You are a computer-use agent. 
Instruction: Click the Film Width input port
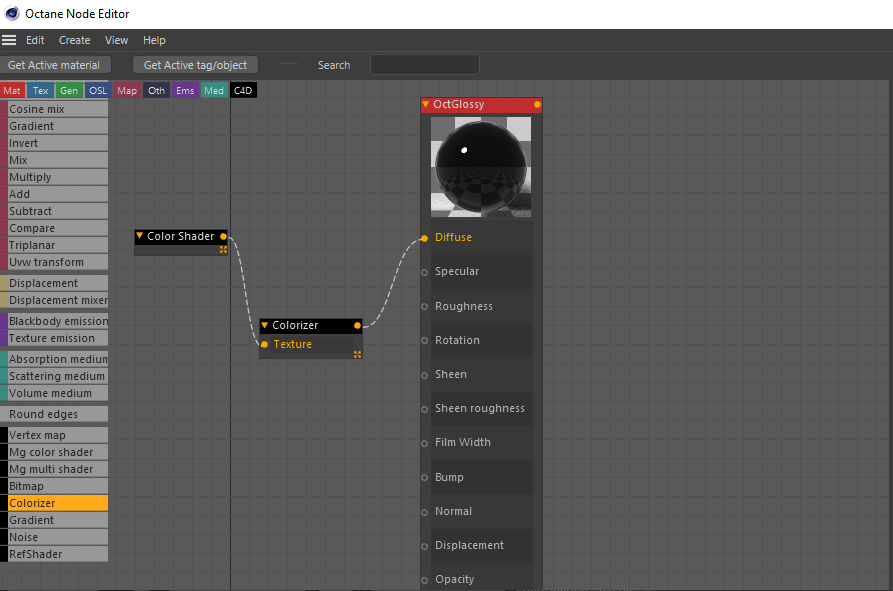424,444
